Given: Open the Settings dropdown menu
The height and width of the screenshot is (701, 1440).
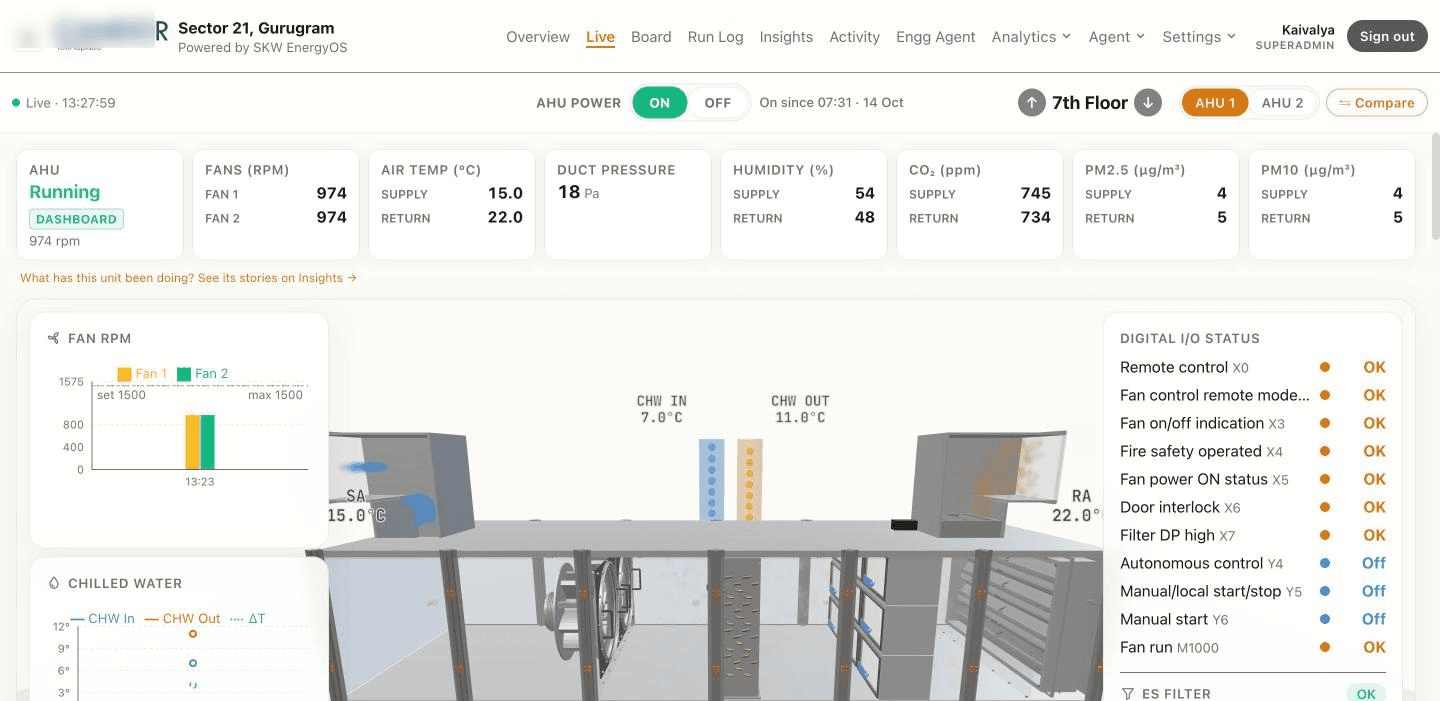Looking at the screenshot, I should point(1199,37).
